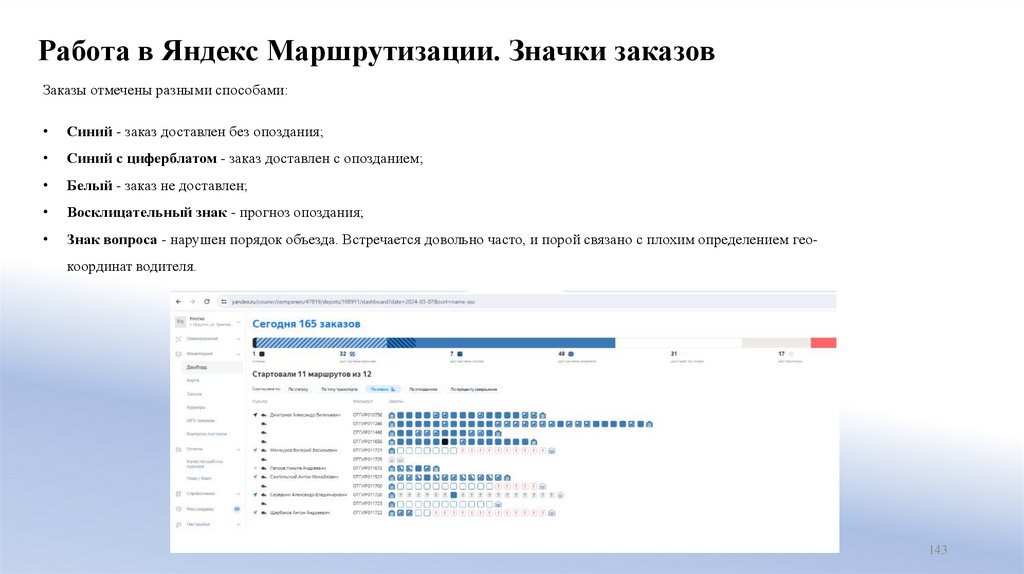Click the depot icon starting Дмитриев's first route
Viewport: 1024px width, 574px height.
(x=392, y=415)
